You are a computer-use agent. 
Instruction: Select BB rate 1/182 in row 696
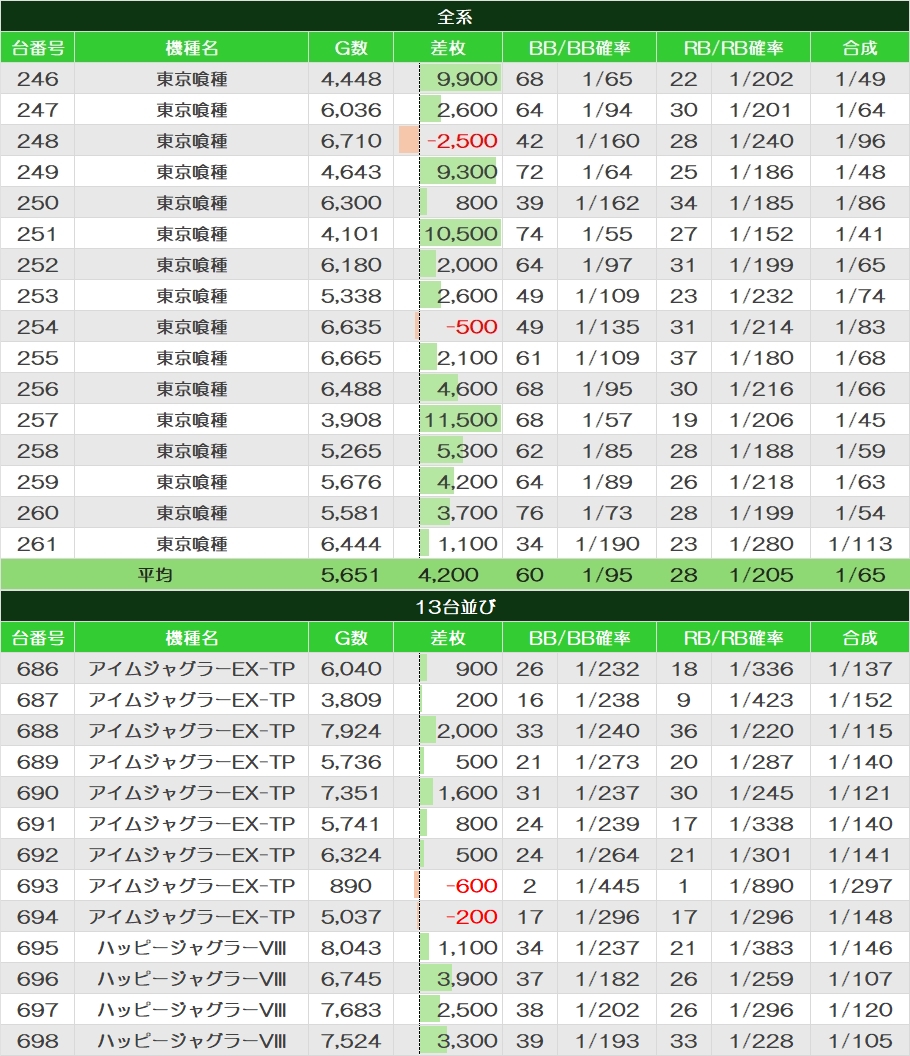point(607,979)
